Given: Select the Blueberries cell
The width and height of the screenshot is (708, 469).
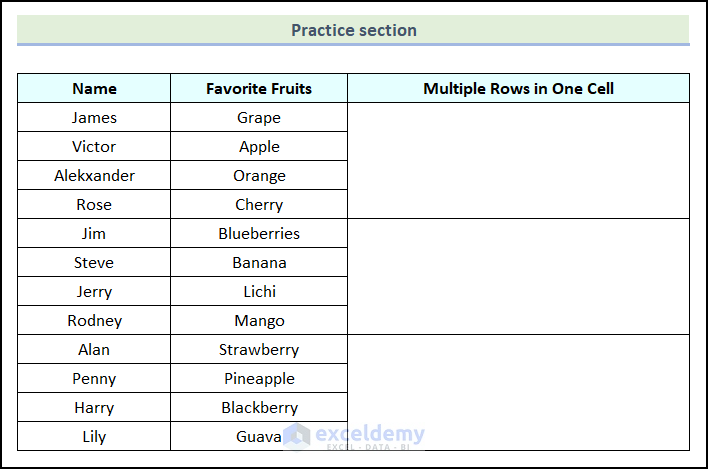Looking at the screenshot, I should click(x=259, y=233).
